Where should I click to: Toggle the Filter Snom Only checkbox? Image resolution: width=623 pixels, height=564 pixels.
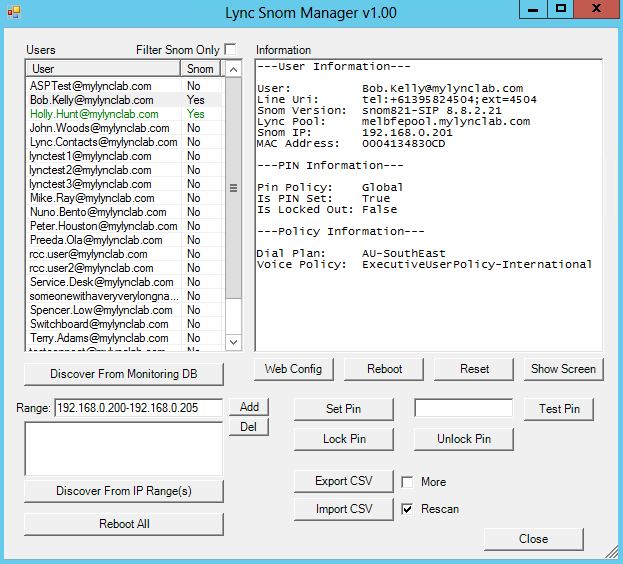(230, 49)
